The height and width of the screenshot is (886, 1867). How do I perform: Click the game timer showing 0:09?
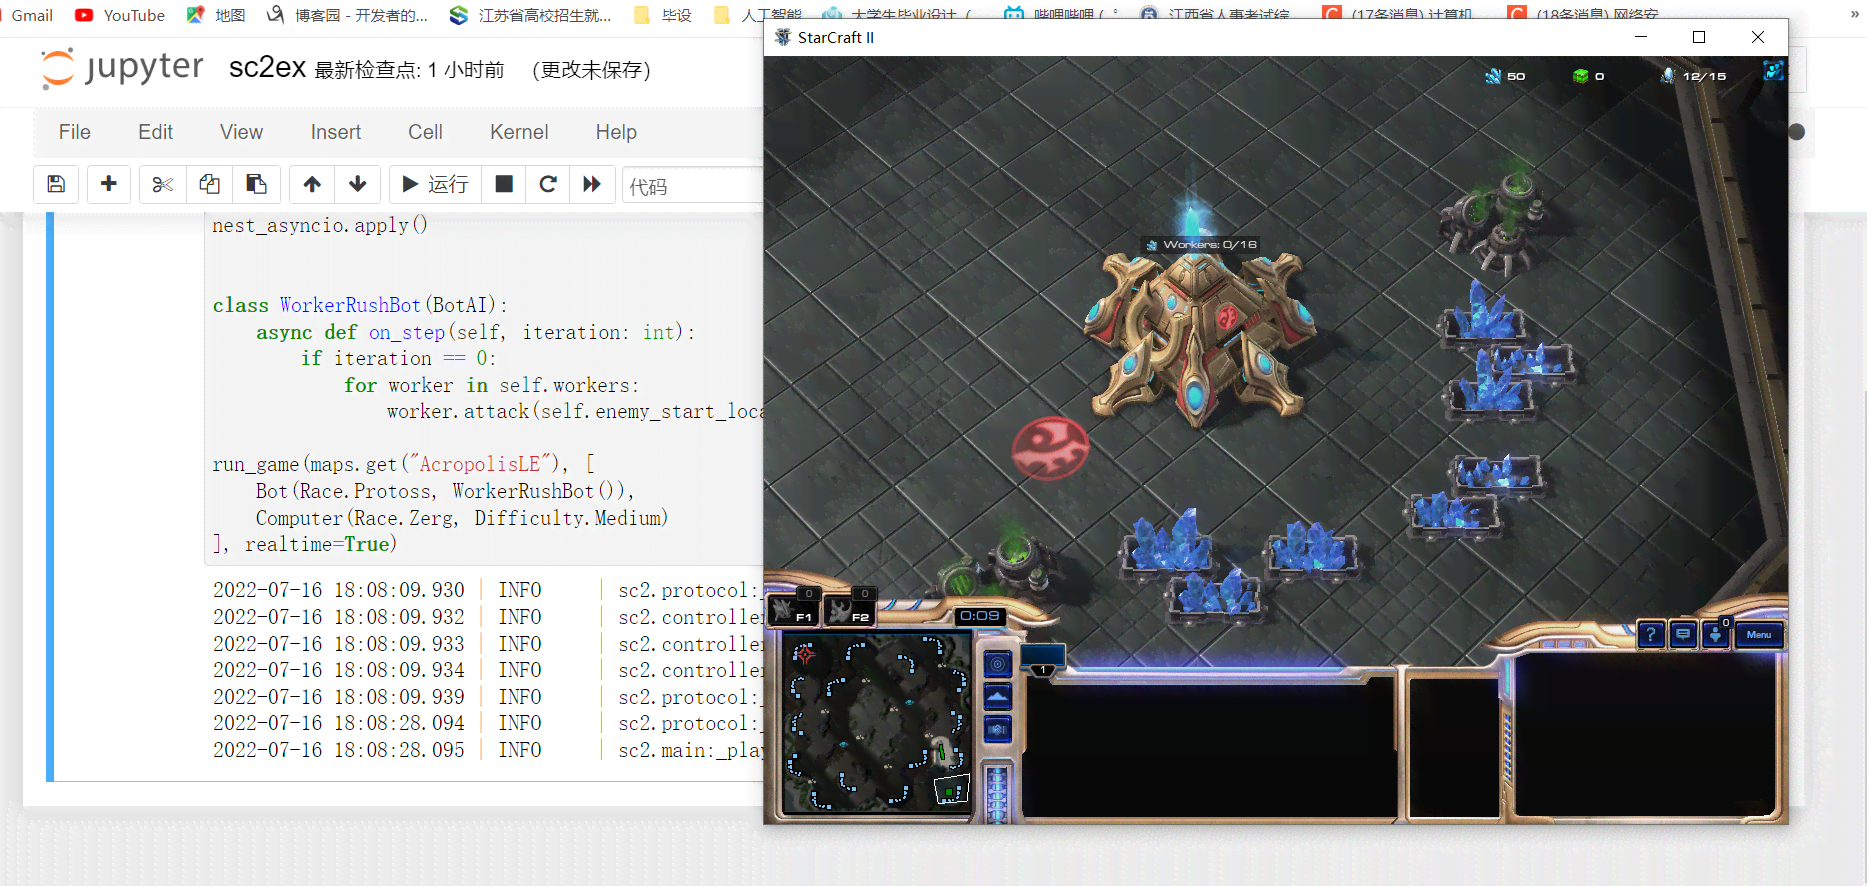pos(979,616)
